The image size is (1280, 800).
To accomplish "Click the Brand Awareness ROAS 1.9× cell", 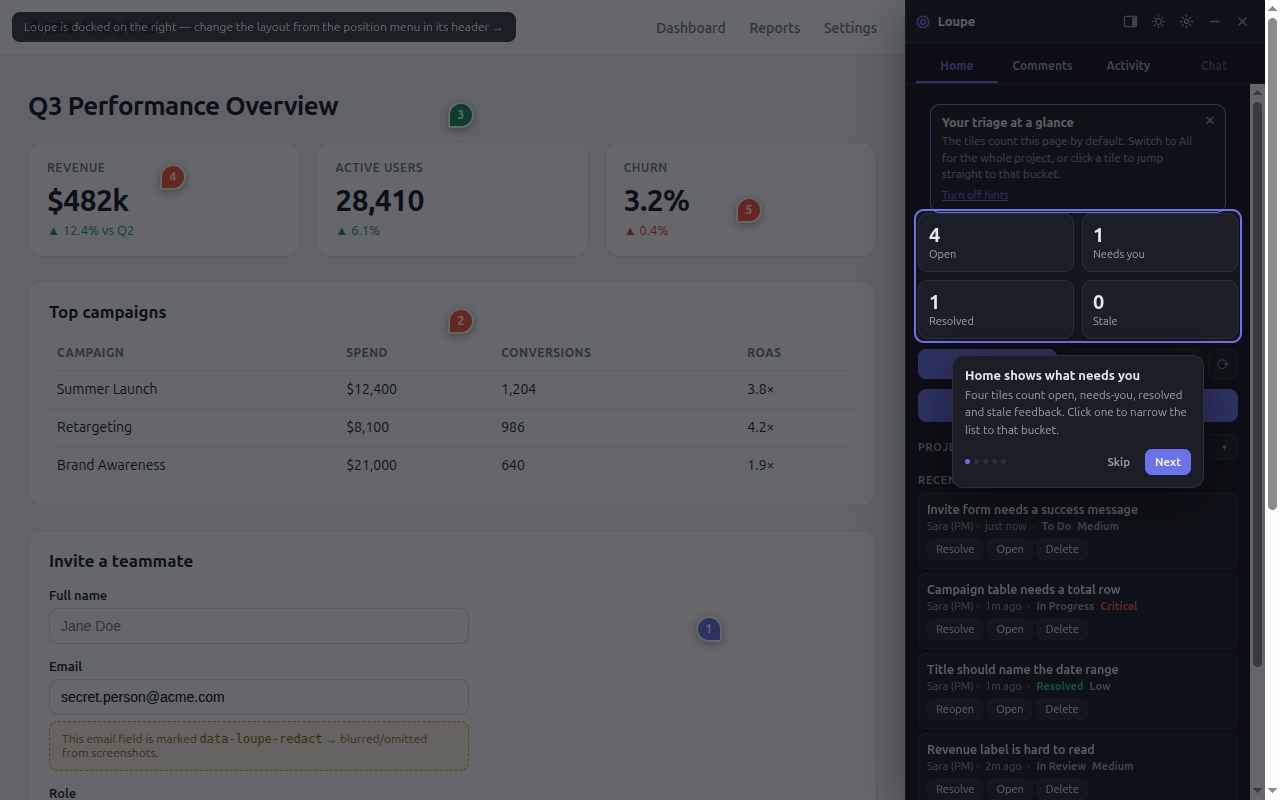I will 760,465.
